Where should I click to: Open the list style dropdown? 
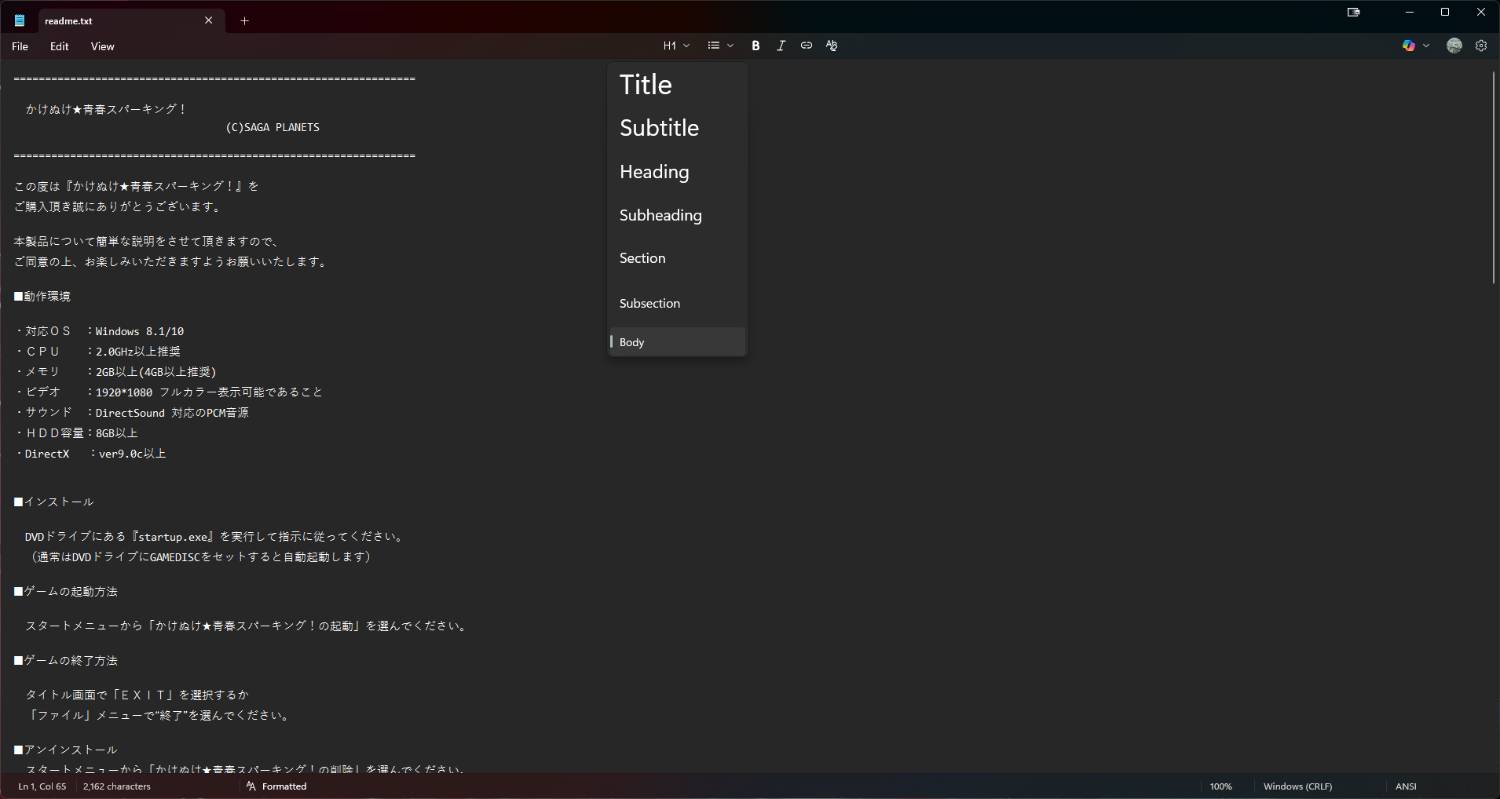tap(720, 46)
